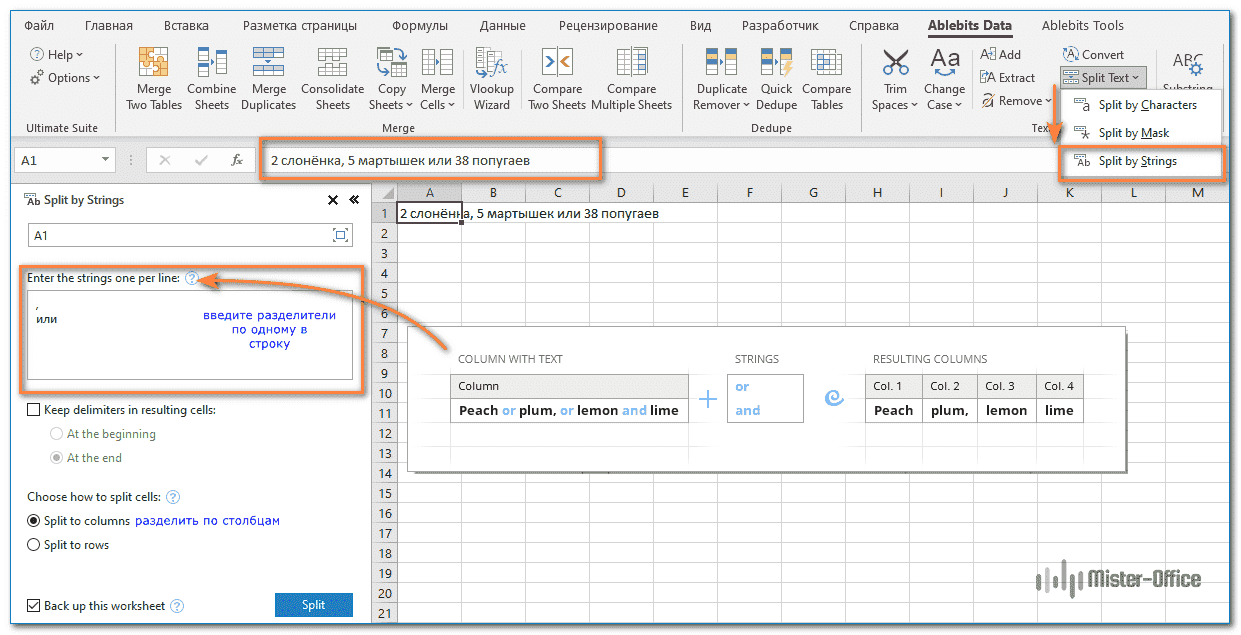This screenshot has width=1241, height=635.
Task: Close the Split by Strings pane
Action: pyautogui.click(x=333, y=200)
